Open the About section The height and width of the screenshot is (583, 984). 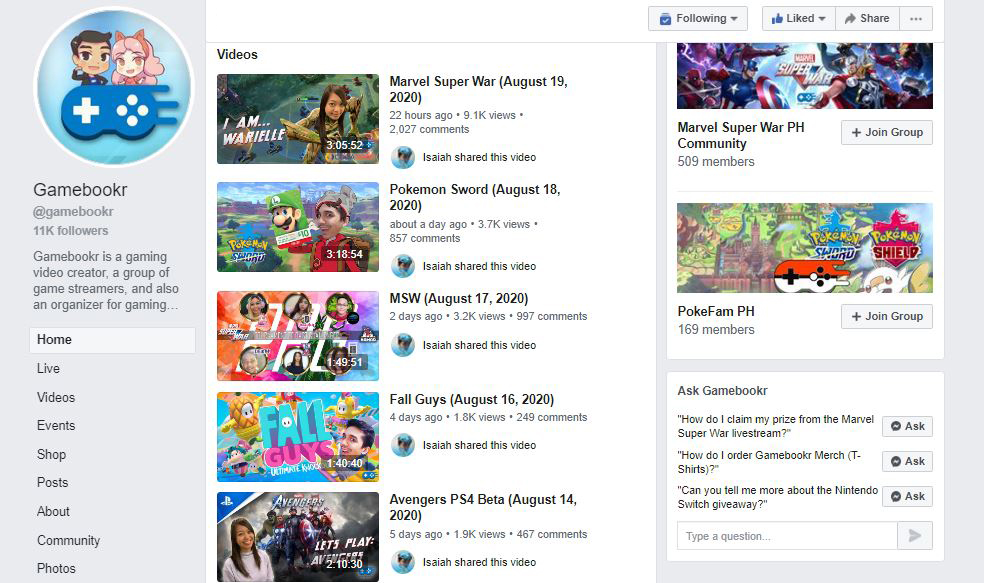53,511
